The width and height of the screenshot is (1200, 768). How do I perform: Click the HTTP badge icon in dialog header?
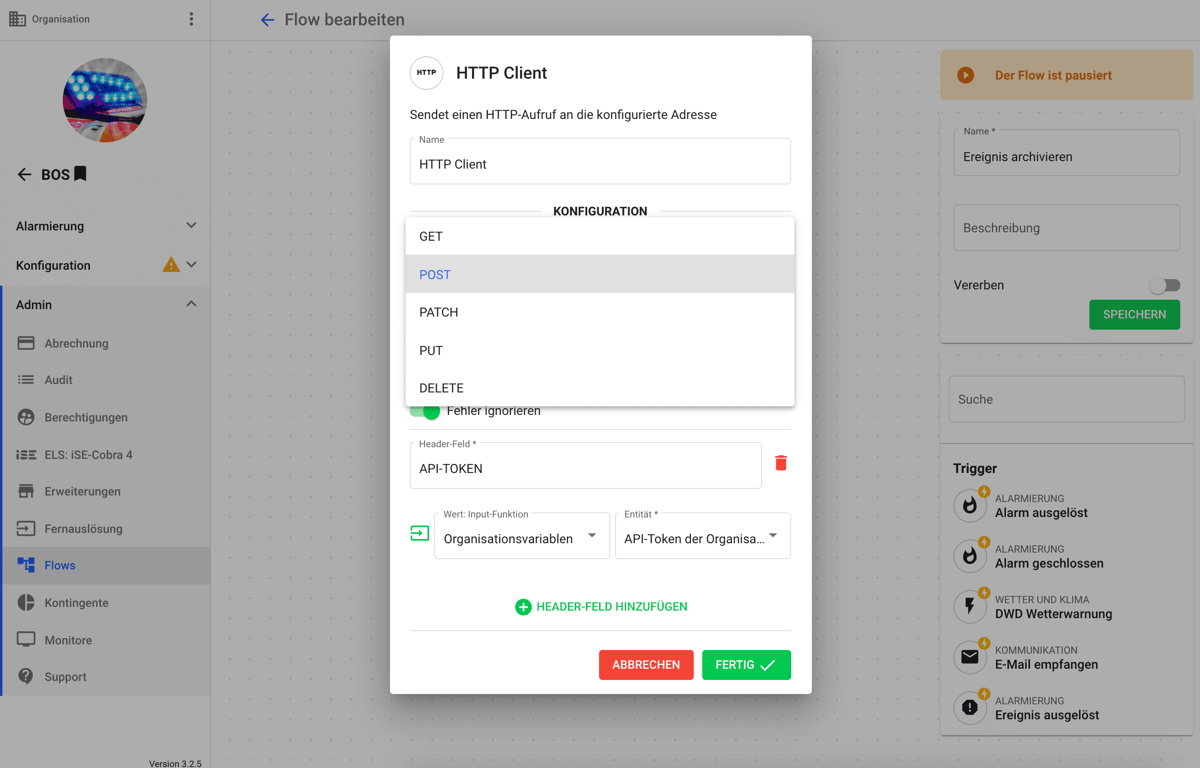(x=427, y=73)
